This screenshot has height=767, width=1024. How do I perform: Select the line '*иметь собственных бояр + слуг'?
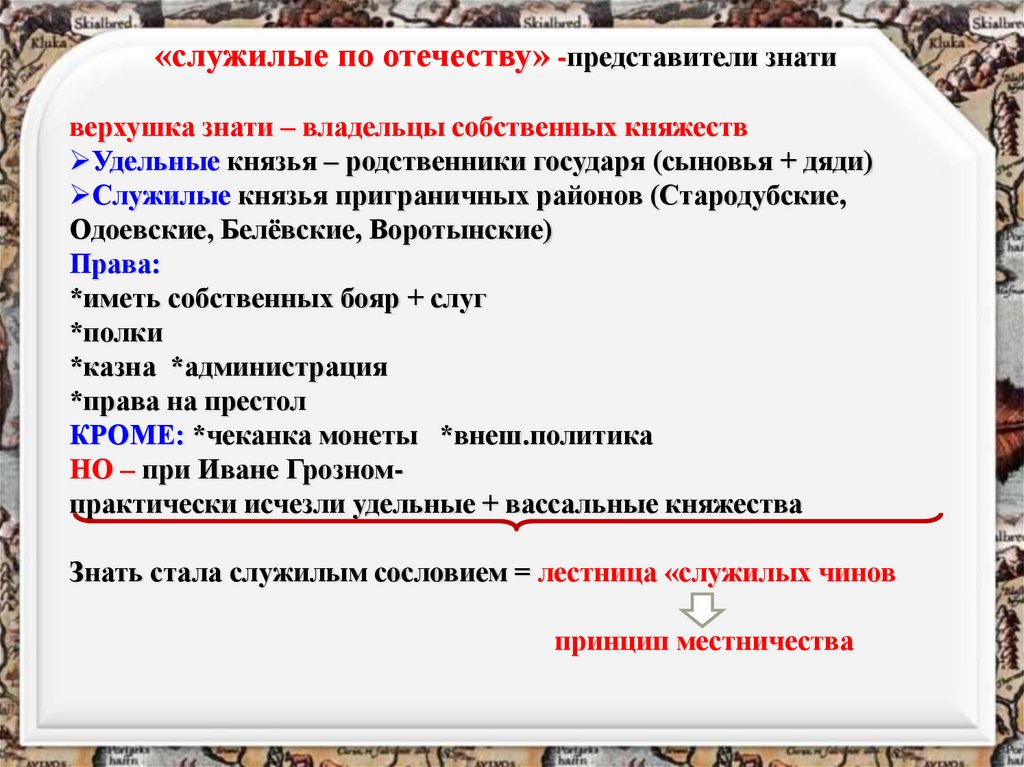pos(278,299)
